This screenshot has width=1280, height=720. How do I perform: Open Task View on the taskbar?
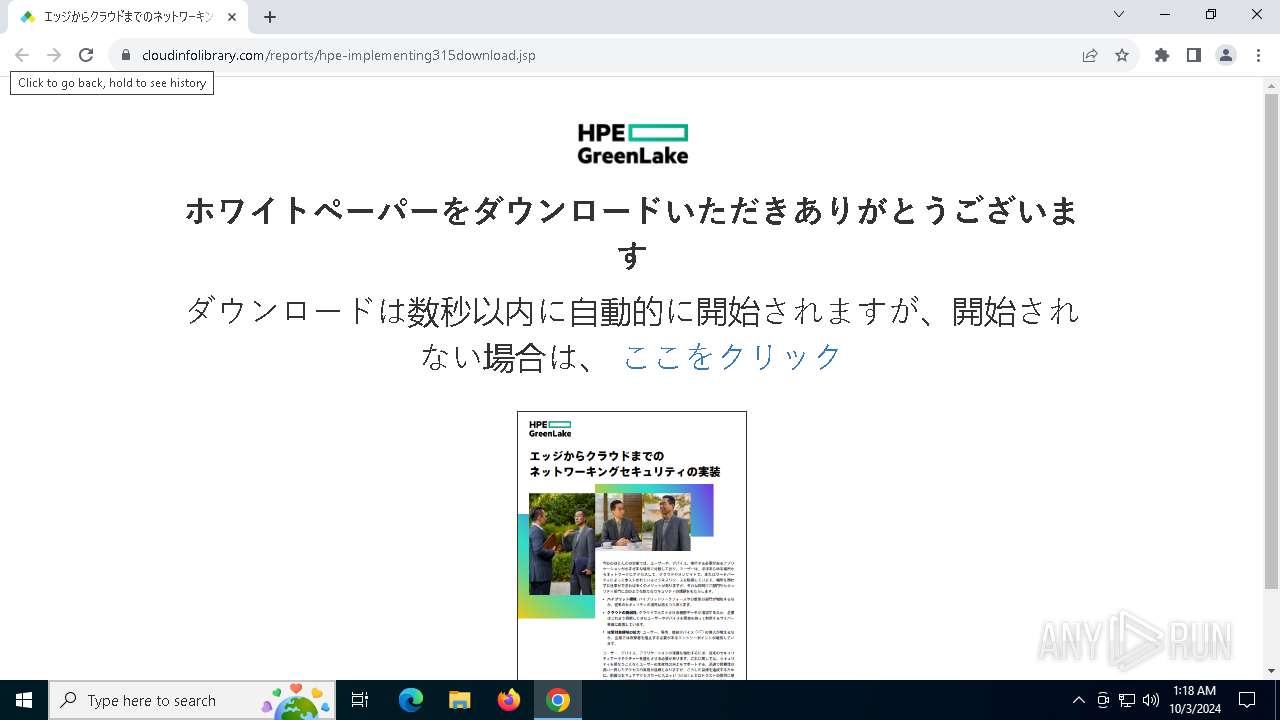(361, 700)
